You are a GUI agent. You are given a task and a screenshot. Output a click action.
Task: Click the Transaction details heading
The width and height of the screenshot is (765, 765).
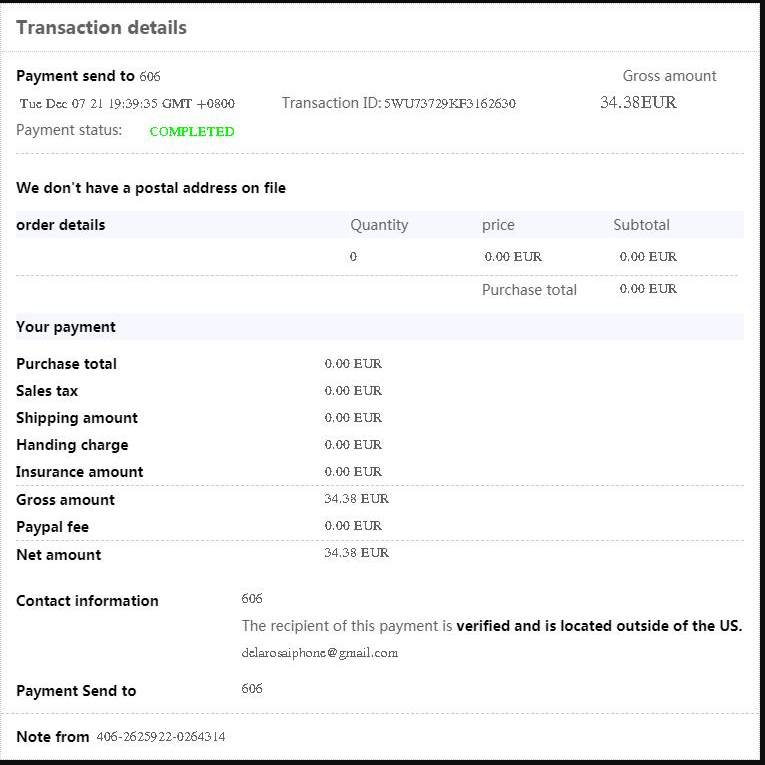coord(101,28)
